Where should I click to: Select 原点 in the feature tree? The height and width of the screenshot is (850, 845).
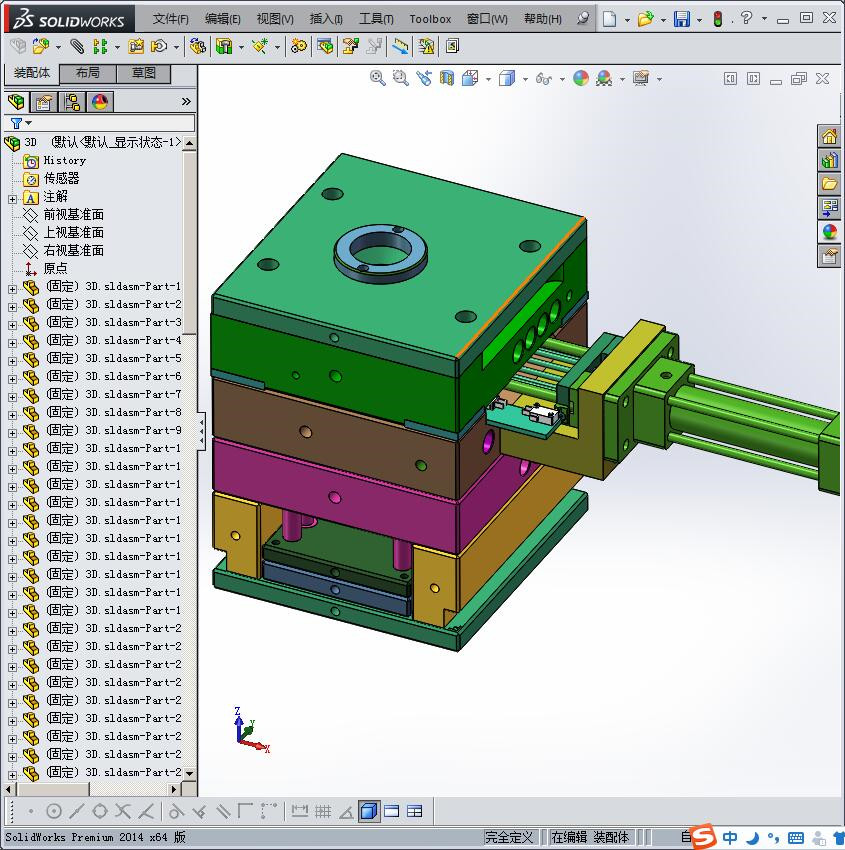(55, 268)
